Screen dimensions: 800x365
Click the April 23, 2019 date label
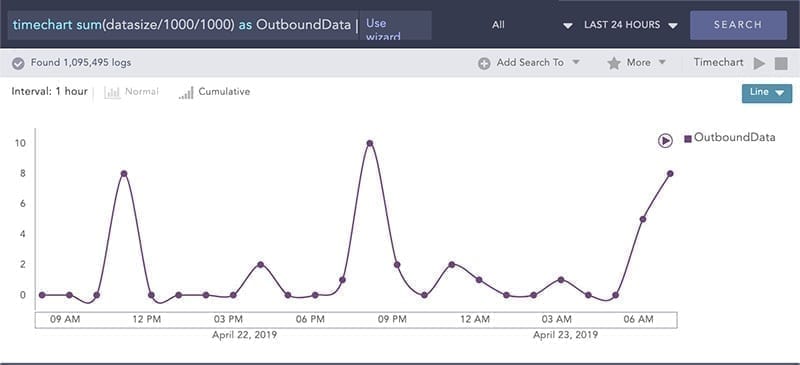[565, 335]
